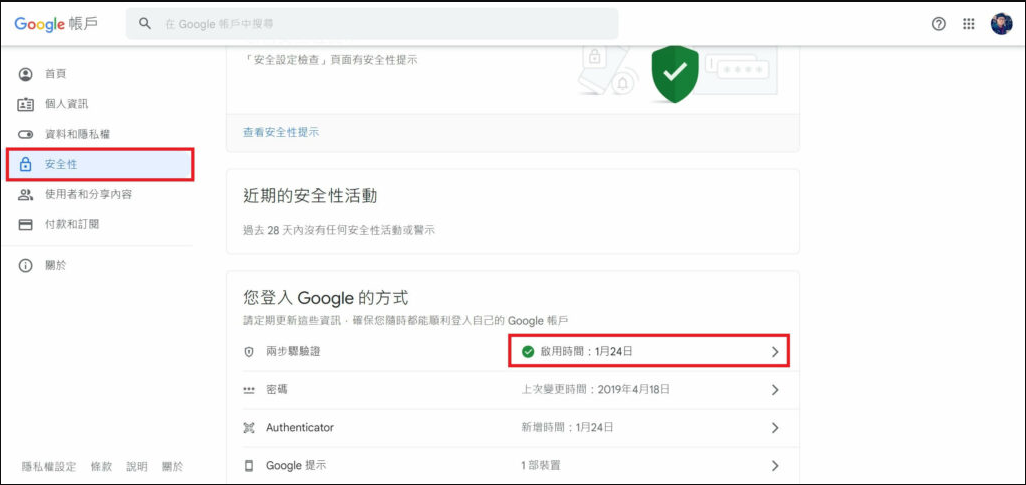The image size is (1026, 485).
Task: Click the 兩步驟驗證 shield icon
Action: [x=249, y=352]
